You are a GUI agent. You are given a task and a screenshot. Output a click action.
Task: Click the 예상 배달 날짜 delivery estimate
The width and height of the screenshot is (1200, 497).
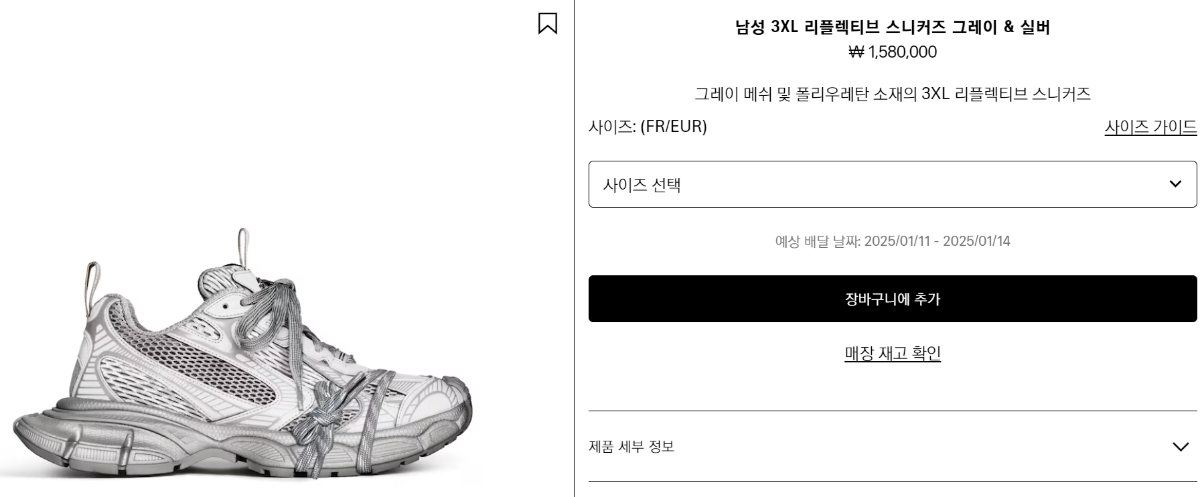[x=892, y=241]
